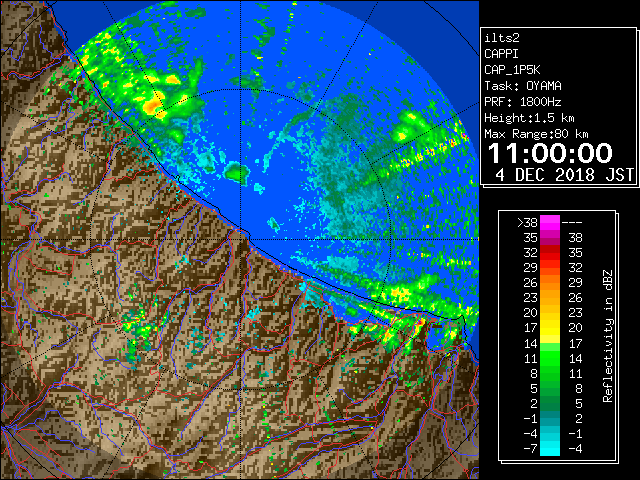Click the 'Height:1.5 km' line
Screen dimensions: 640x480
point(529,118)
